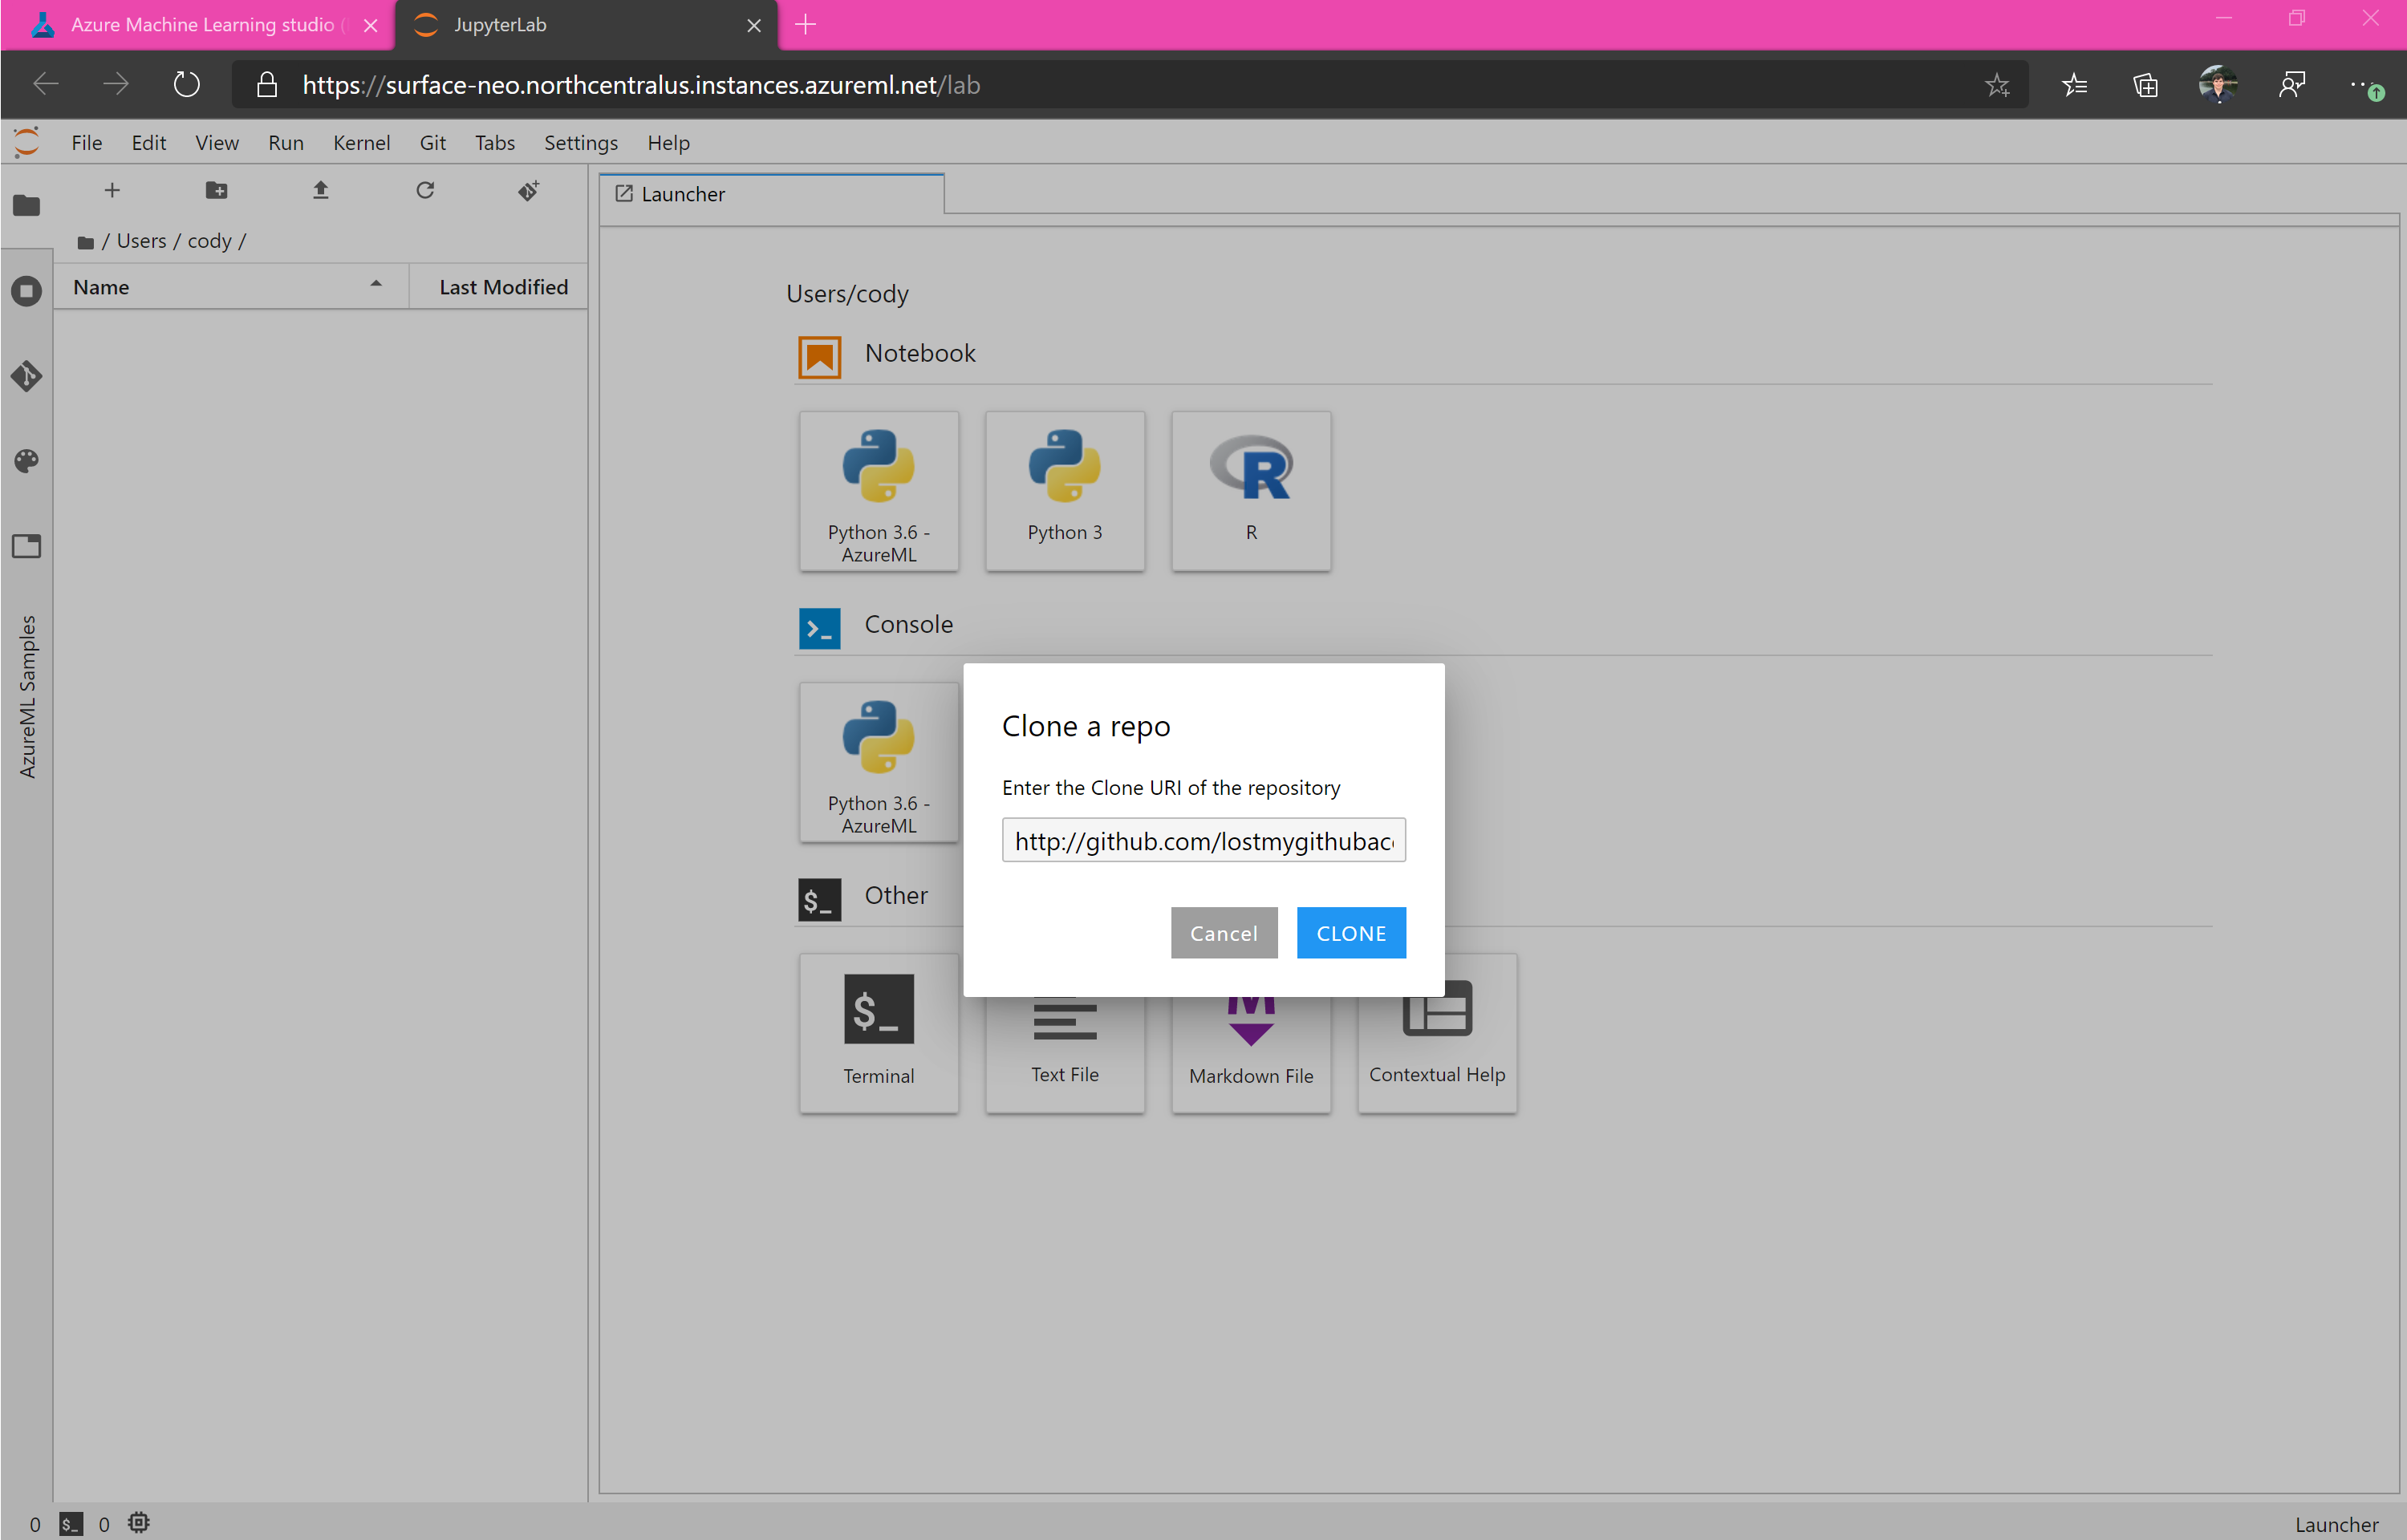
Task: Click the upload files toolbar icon
Action: 320,190
